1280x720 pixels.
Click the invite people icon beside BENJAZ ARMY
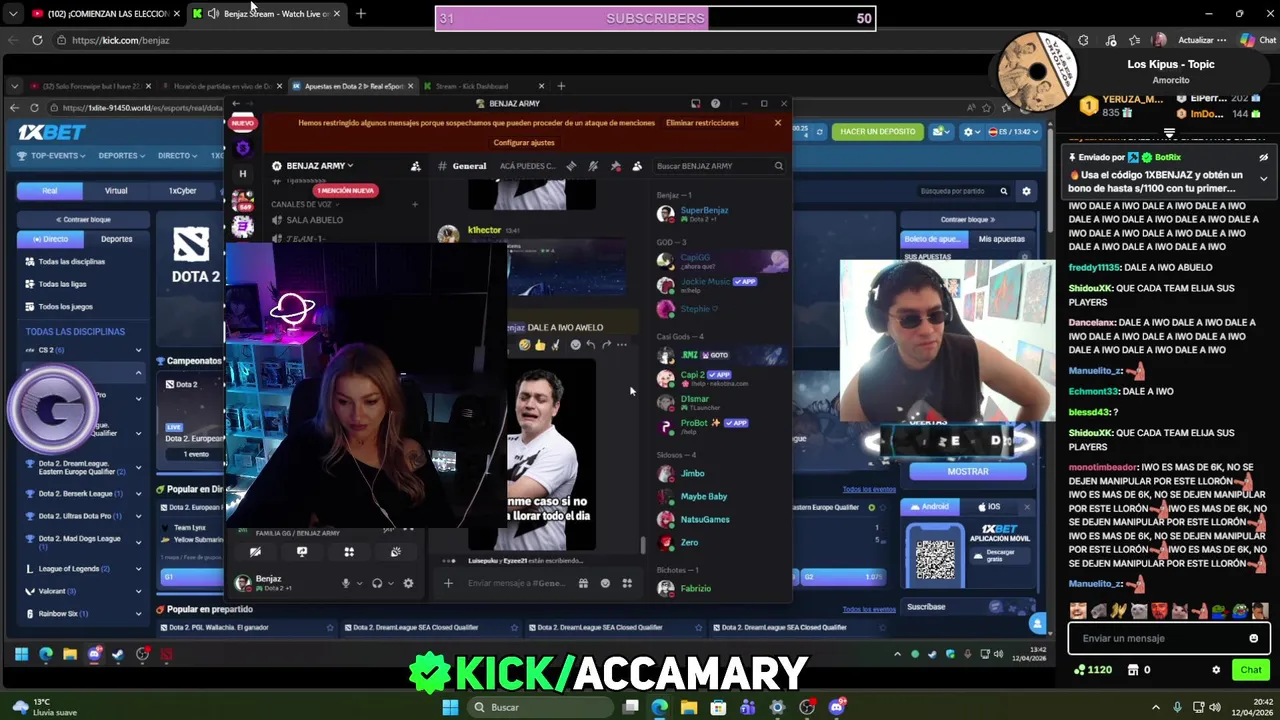[x=416, y=166]
